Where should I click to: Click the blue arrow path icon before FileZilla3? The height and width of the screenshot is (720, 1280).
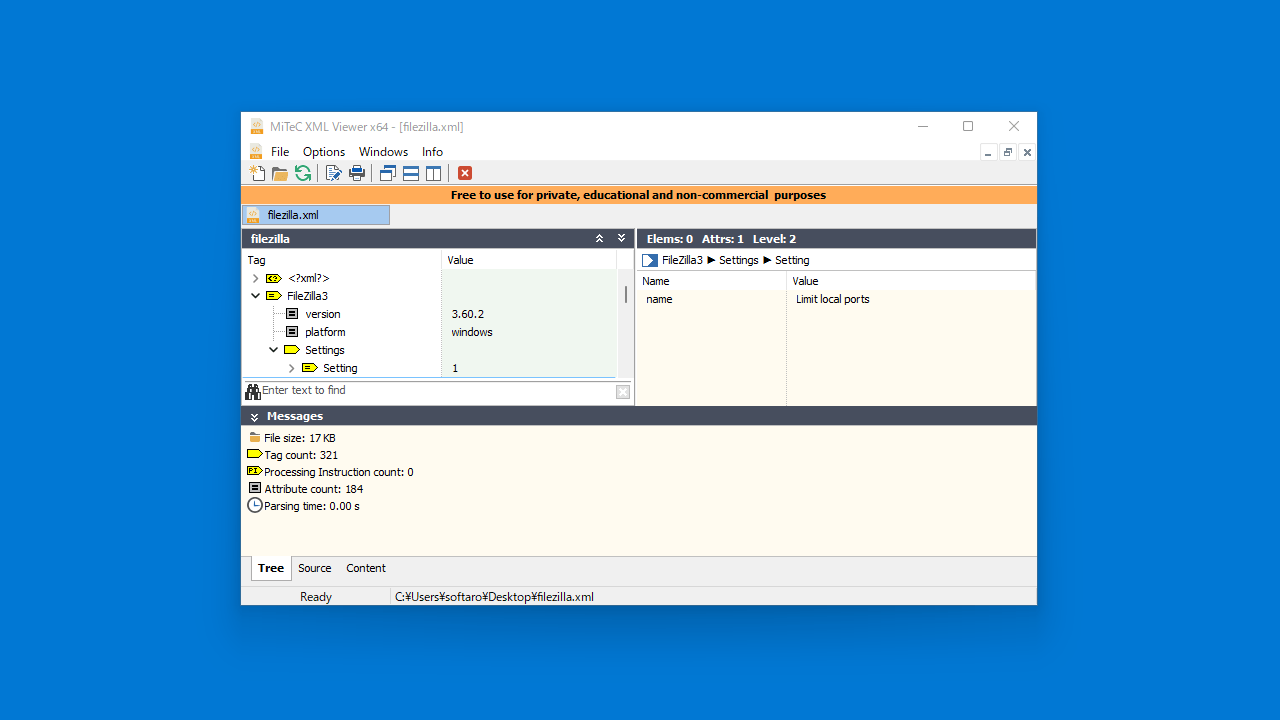point(650,260)
